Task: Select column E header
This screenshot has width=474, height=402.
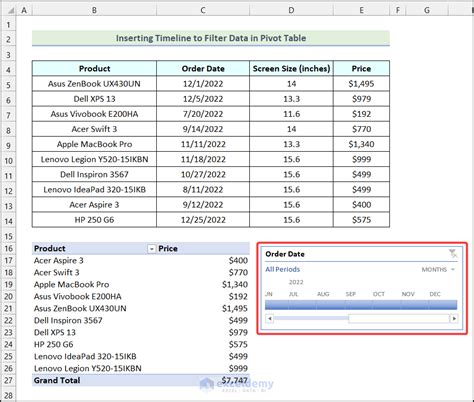Action: click(361, 10)
